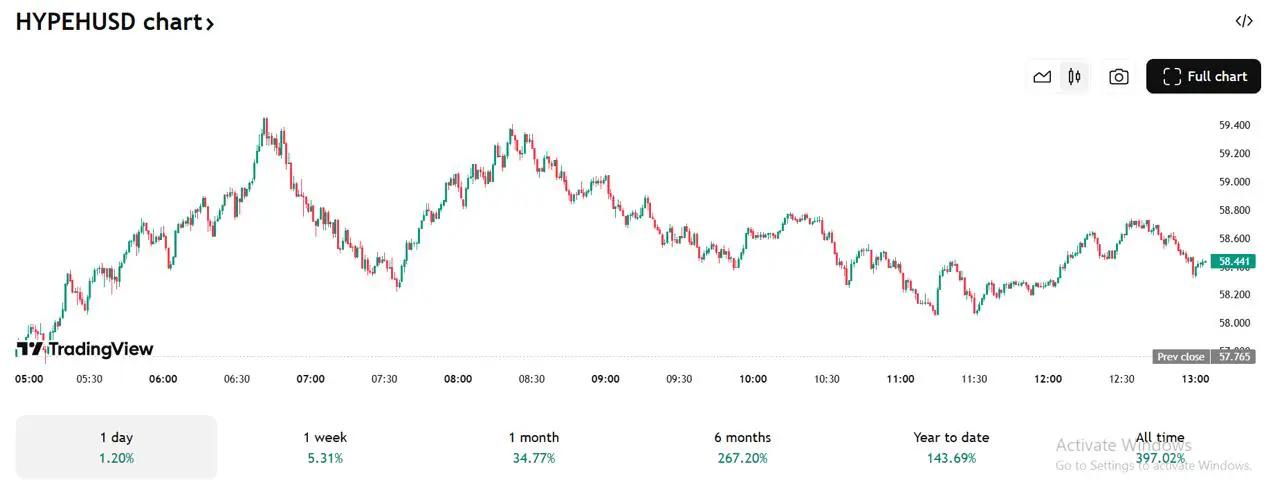
Task: Click the fullscreen icon in Full chart button
Action: coord(1172,77)
